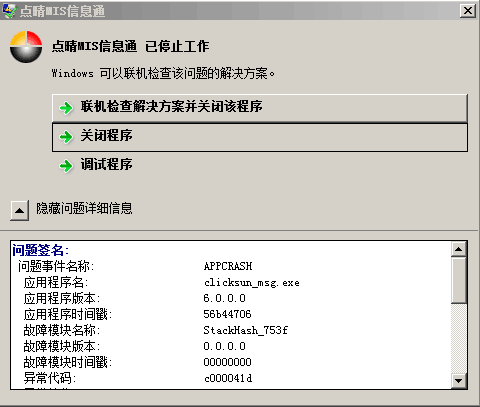
Task: Click the APPCRASH event name value
Action: pyautogui.click(x=228, y=266)
